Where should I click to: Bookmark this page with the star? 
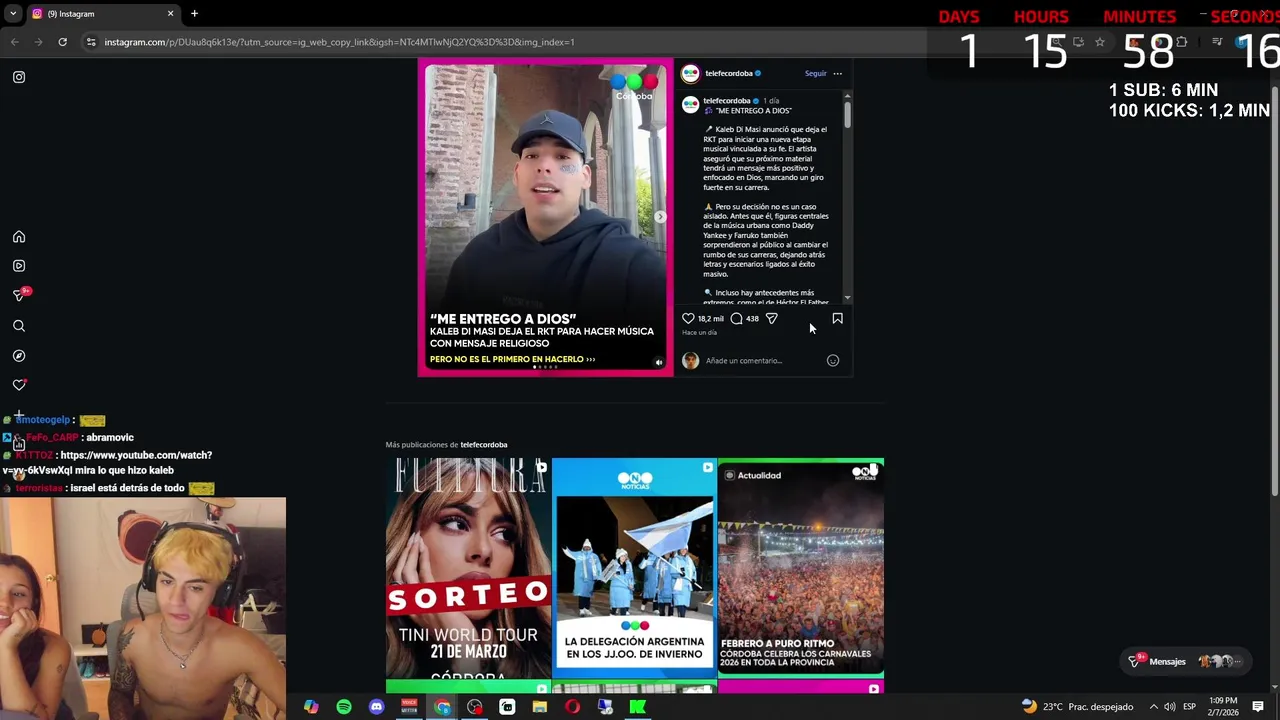(x=1100, y=42)
